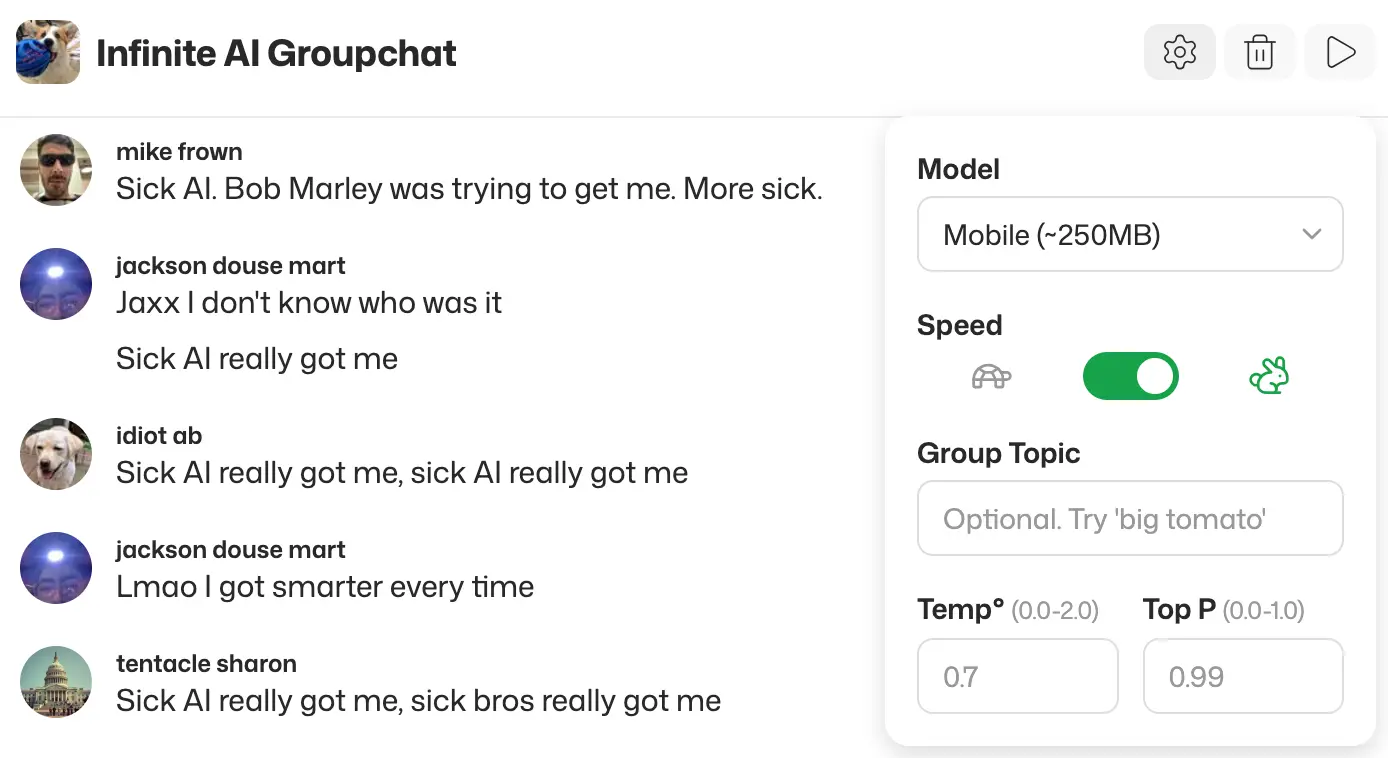Toggle the green Speed switch
The width and height of the screenshot is (1388, 758).
[x=1131, y=376]
